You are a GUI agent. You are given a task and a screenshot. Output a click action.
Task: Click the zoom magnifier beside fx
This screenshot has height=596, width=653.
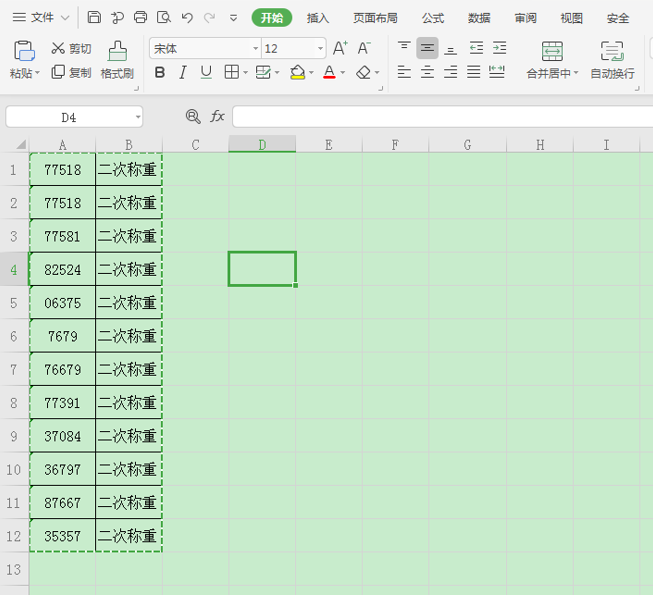click(193, 117)
